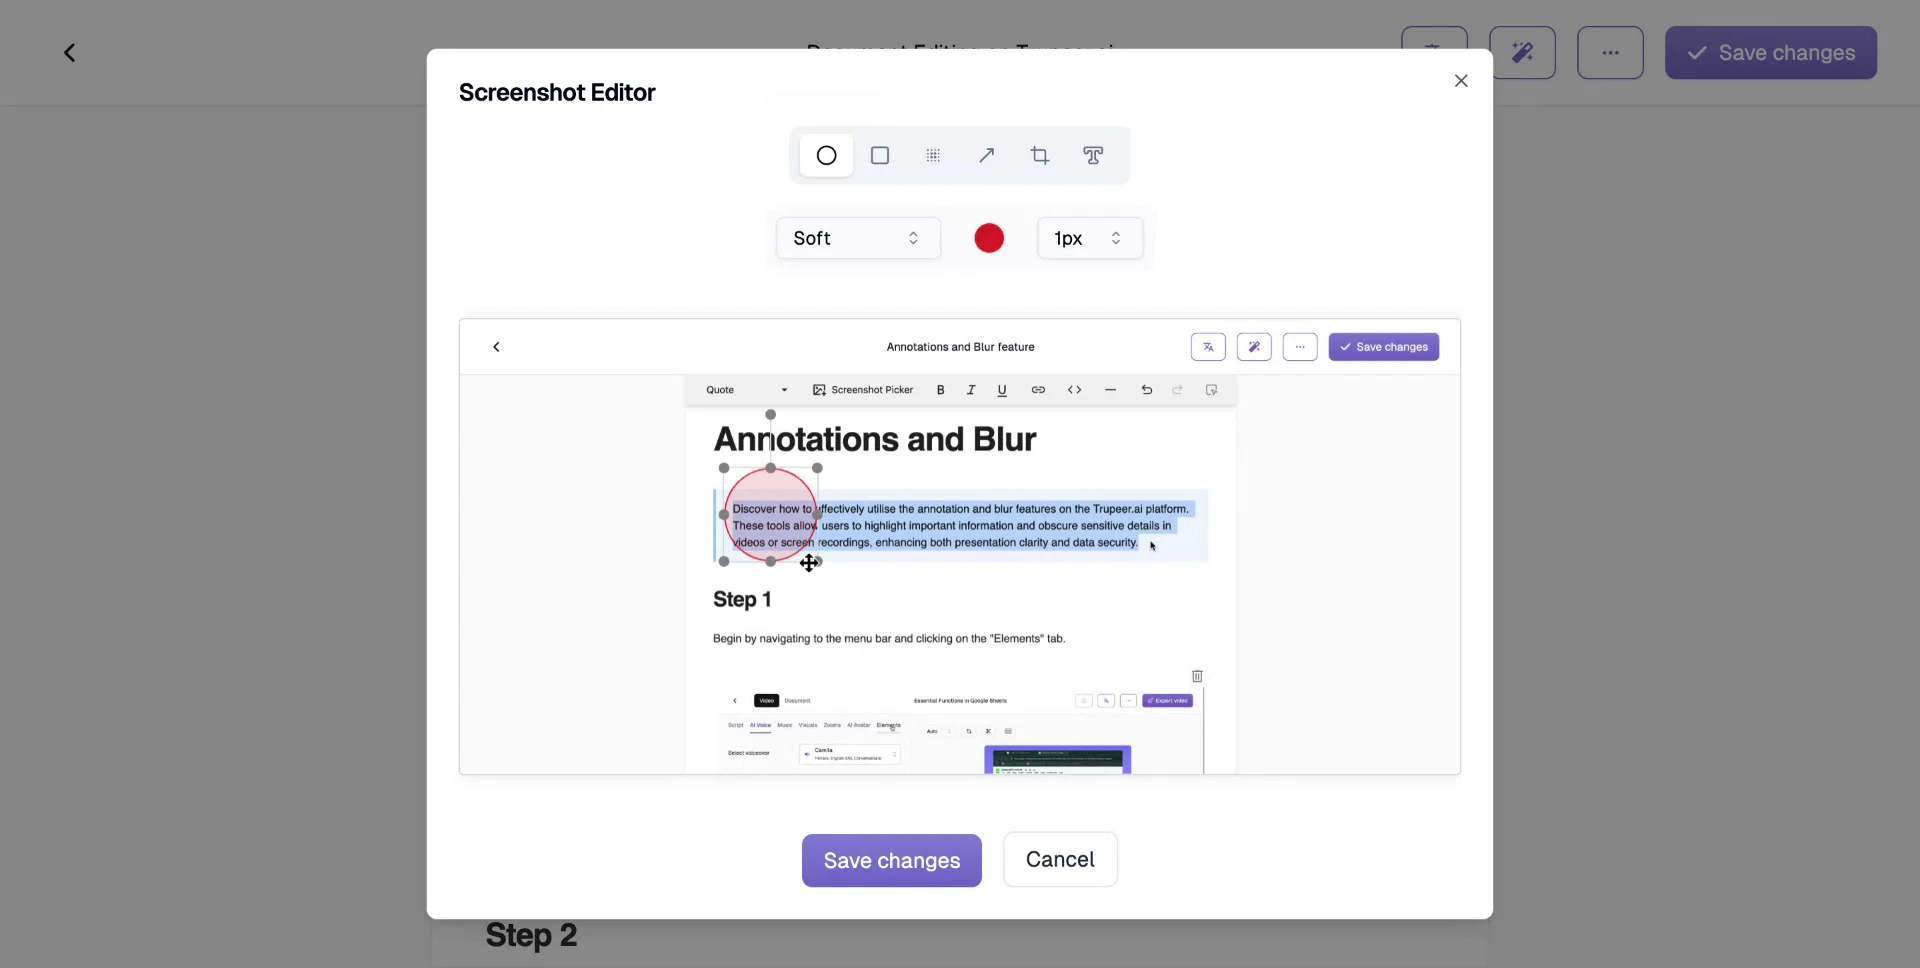This screenshot has height=968, width=1920.
Task: Toggle italic formatting
Action: coord(971,390)
